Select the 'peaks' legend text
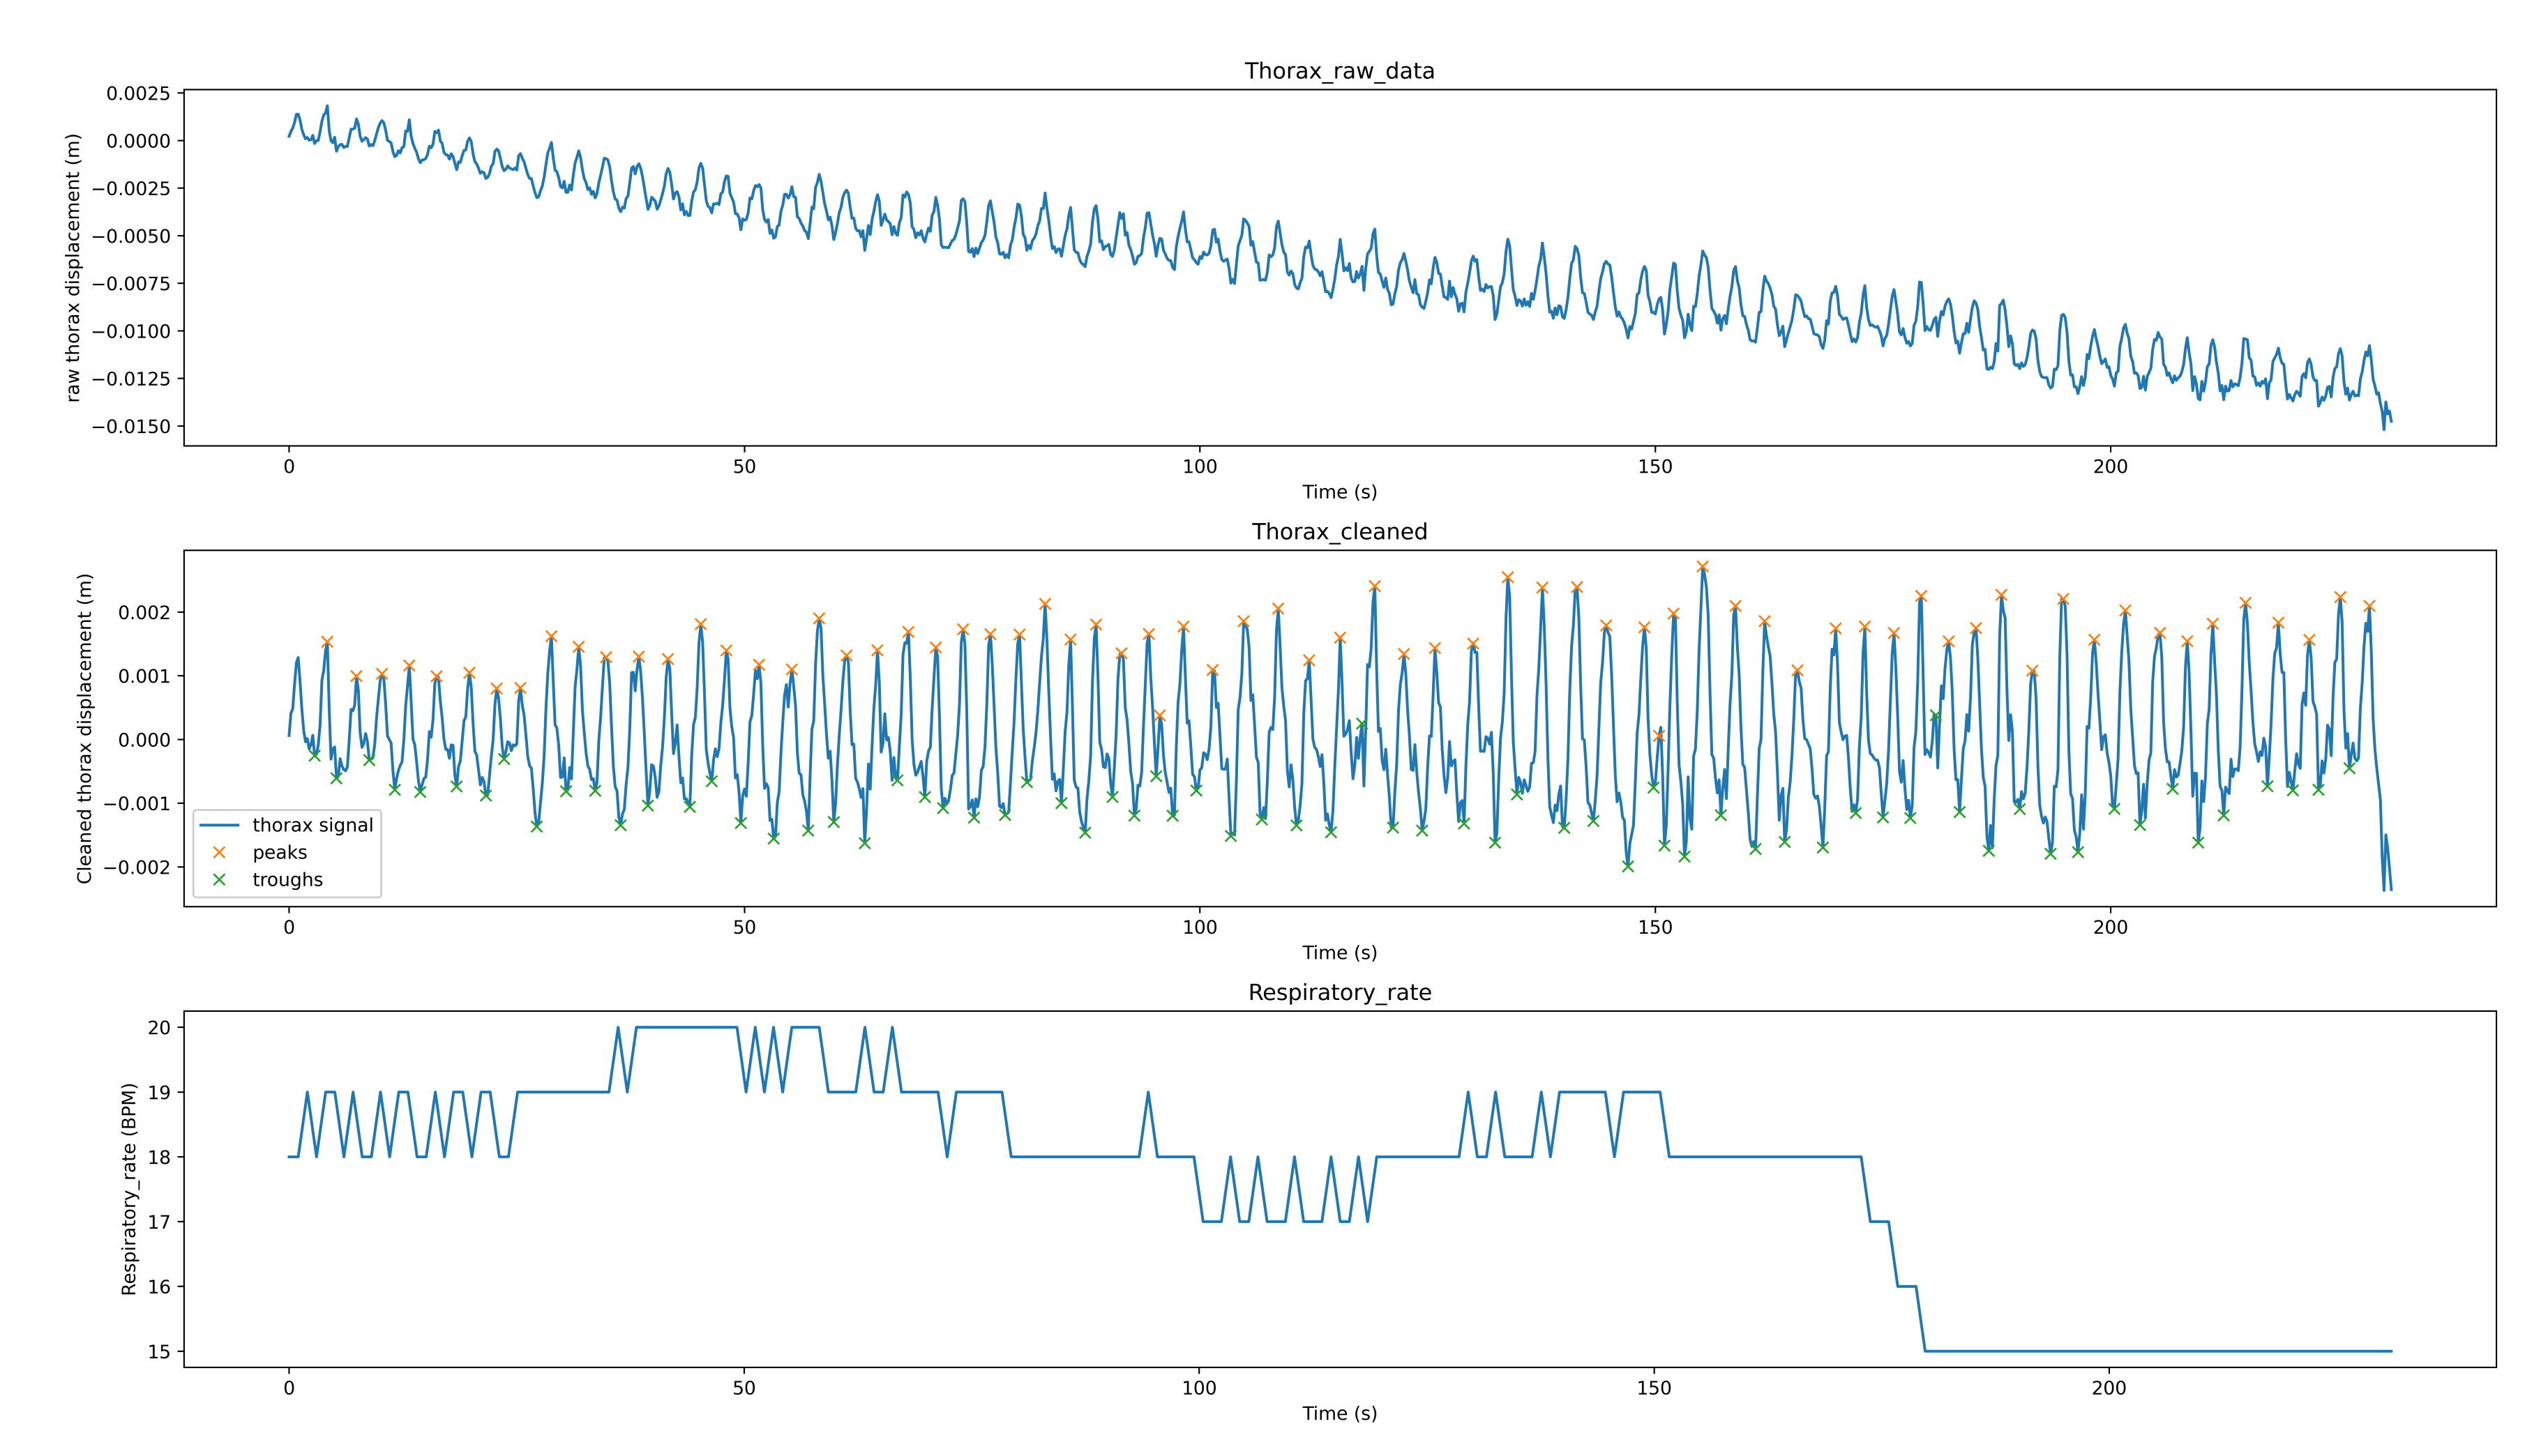This screenshot has width=2525, height=1456. pos(279,852)
